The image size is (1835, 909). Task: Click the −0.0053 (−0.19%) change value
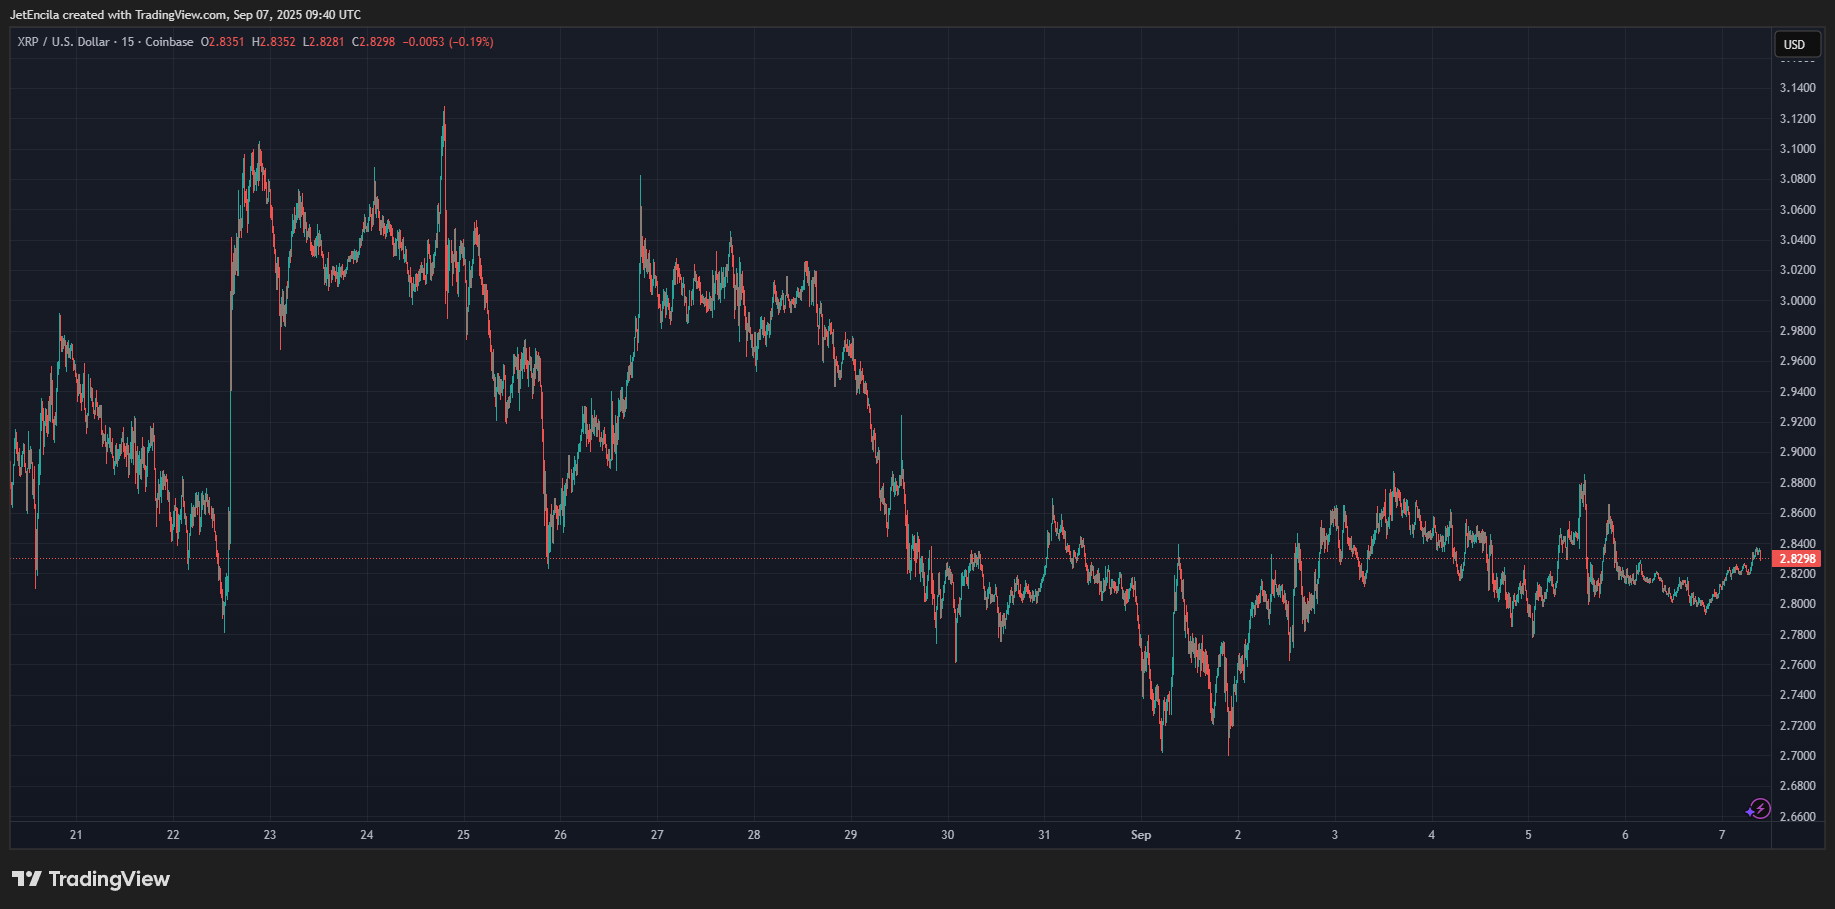[x=448, y=42]
